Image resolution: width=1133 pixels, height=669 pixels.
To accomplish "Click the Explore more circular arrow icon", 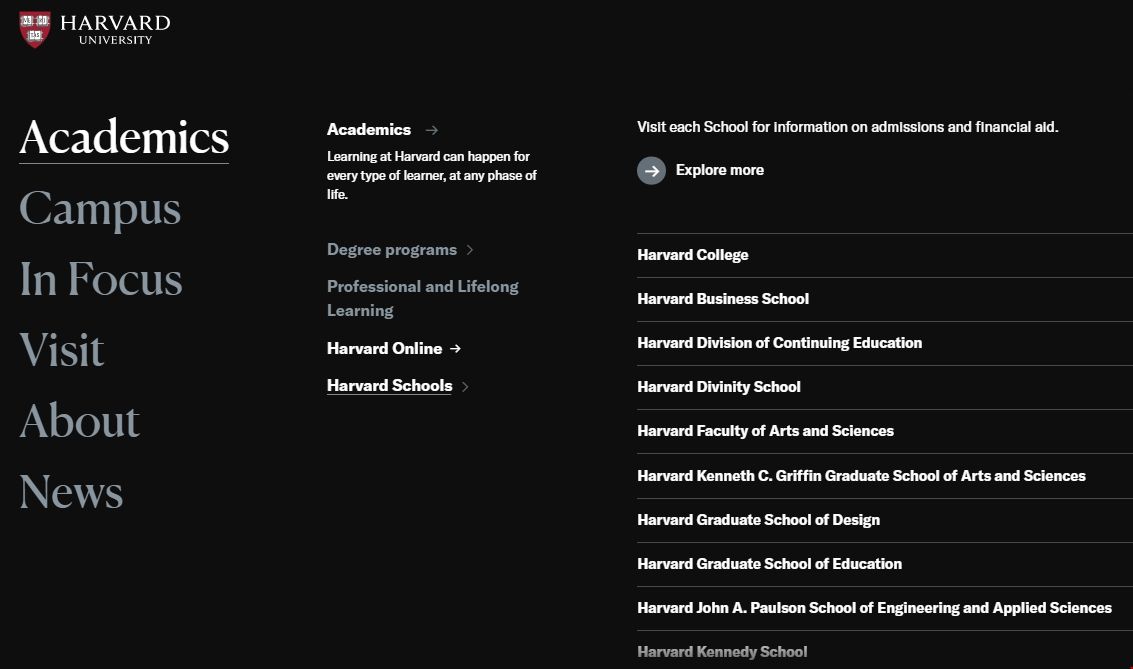I will (651, 170).
